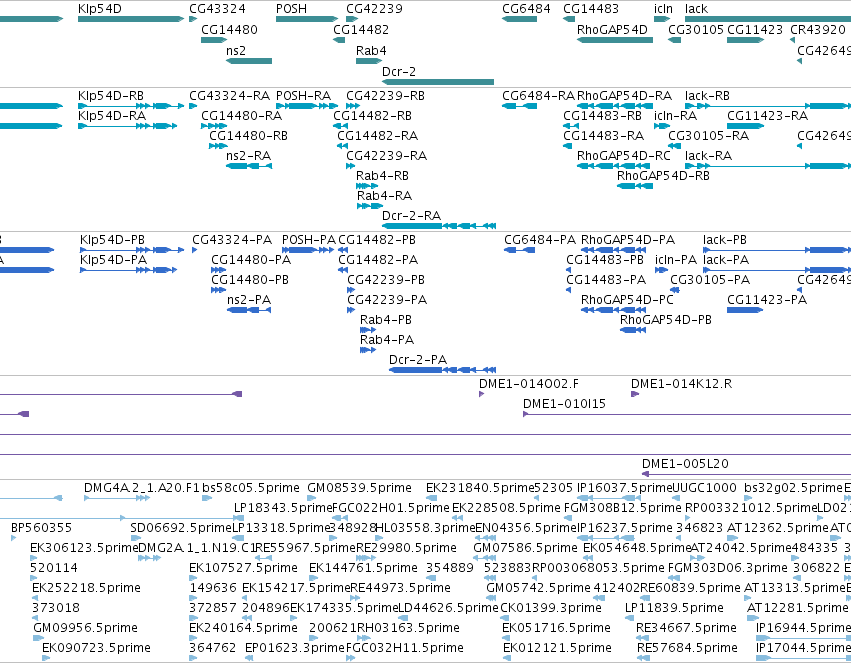Select the POSH gene label
Viewport: 851px width, 663px height.
[291, 9]
